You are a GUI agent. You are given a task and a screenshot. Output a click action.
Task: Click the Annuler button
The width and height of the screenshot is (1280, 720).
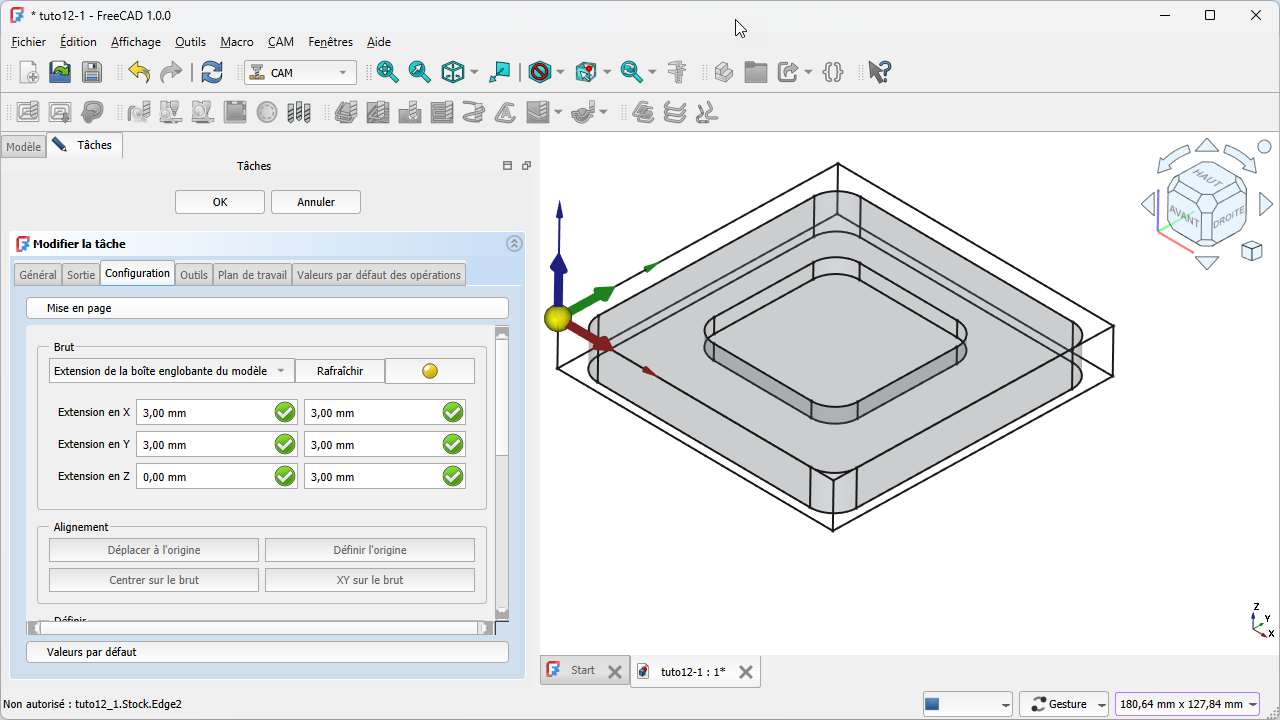(316, 202)
